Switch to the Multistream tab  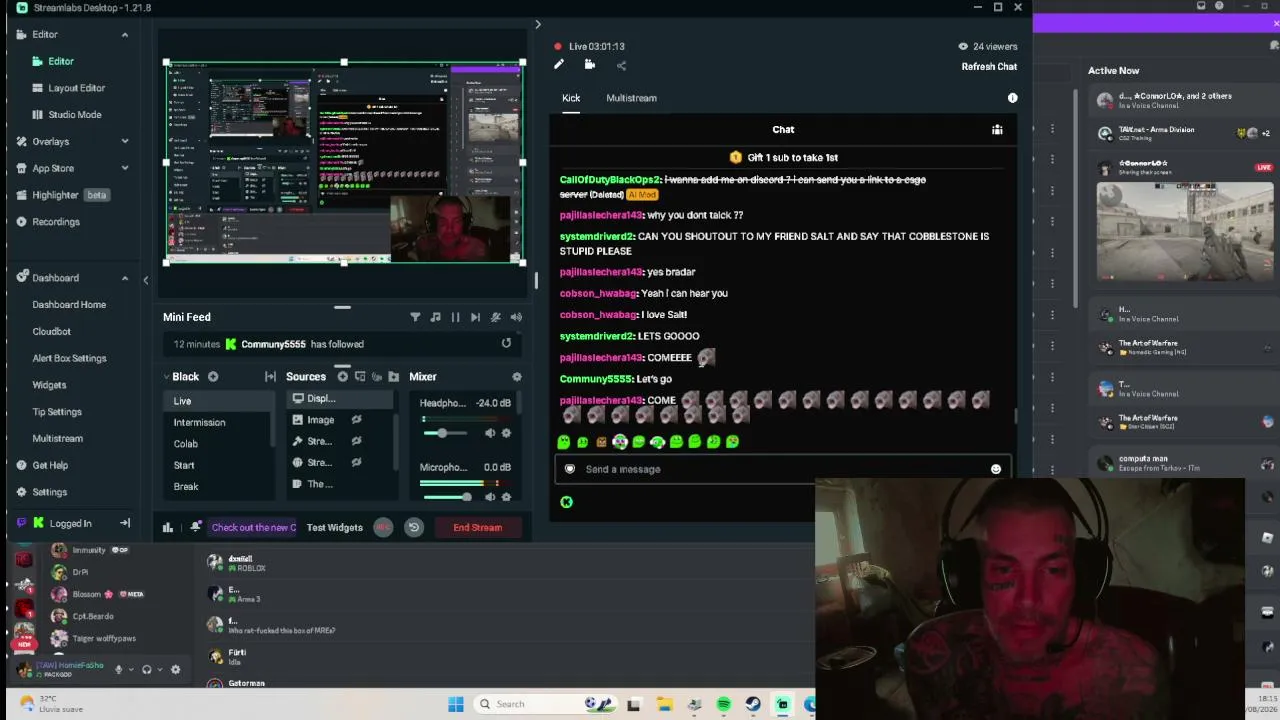point(631,98)
